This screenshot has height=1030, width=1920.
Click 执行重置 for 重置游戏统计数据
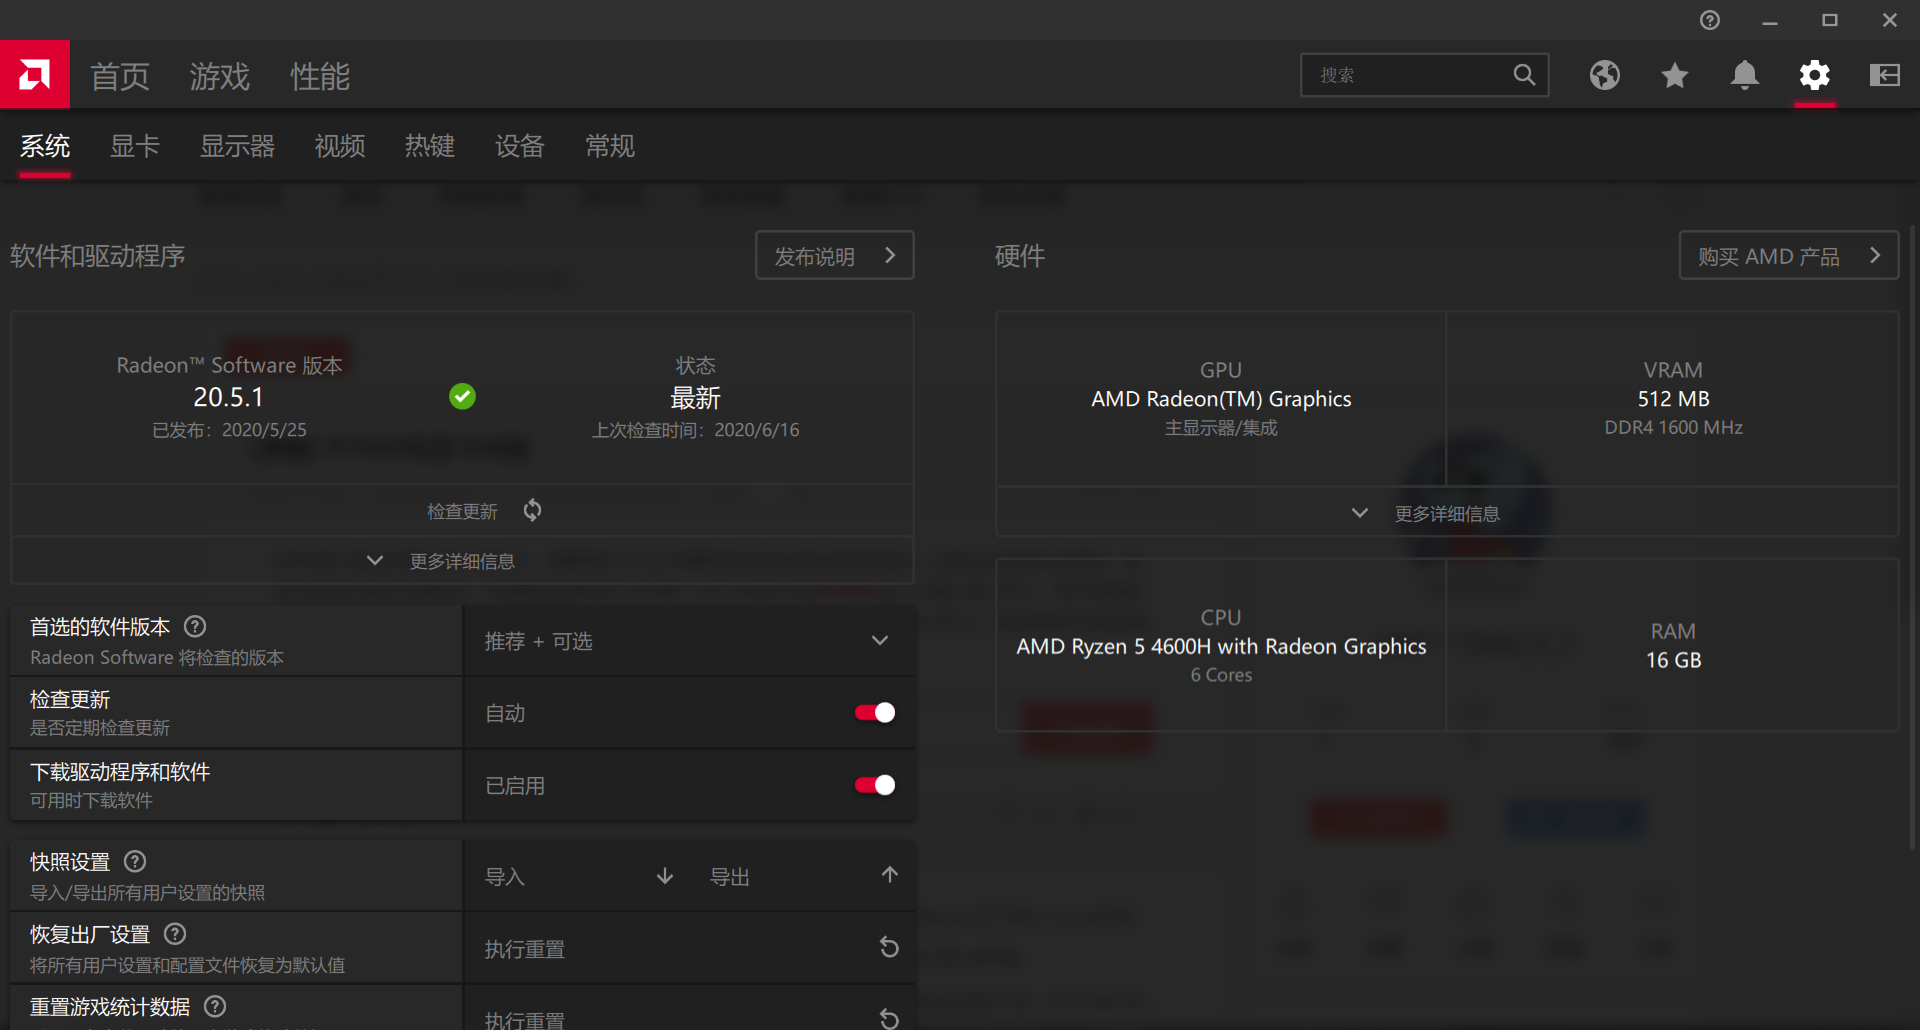pyautogui.click(x=689, y=1008)
